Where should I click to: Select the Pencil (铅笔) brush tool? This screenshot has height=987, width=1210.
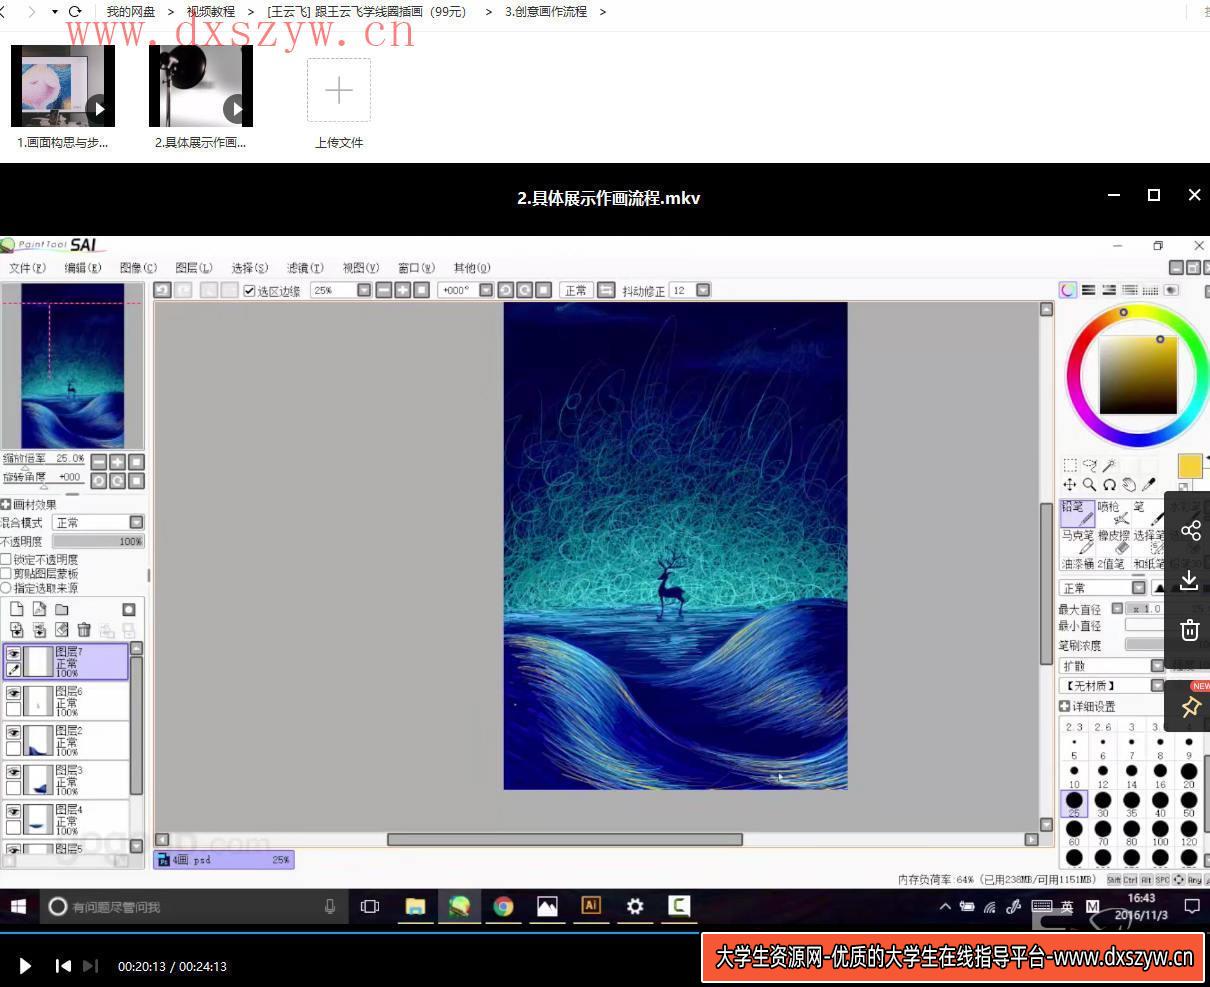pyautogui.click(x=1077, y=513)
